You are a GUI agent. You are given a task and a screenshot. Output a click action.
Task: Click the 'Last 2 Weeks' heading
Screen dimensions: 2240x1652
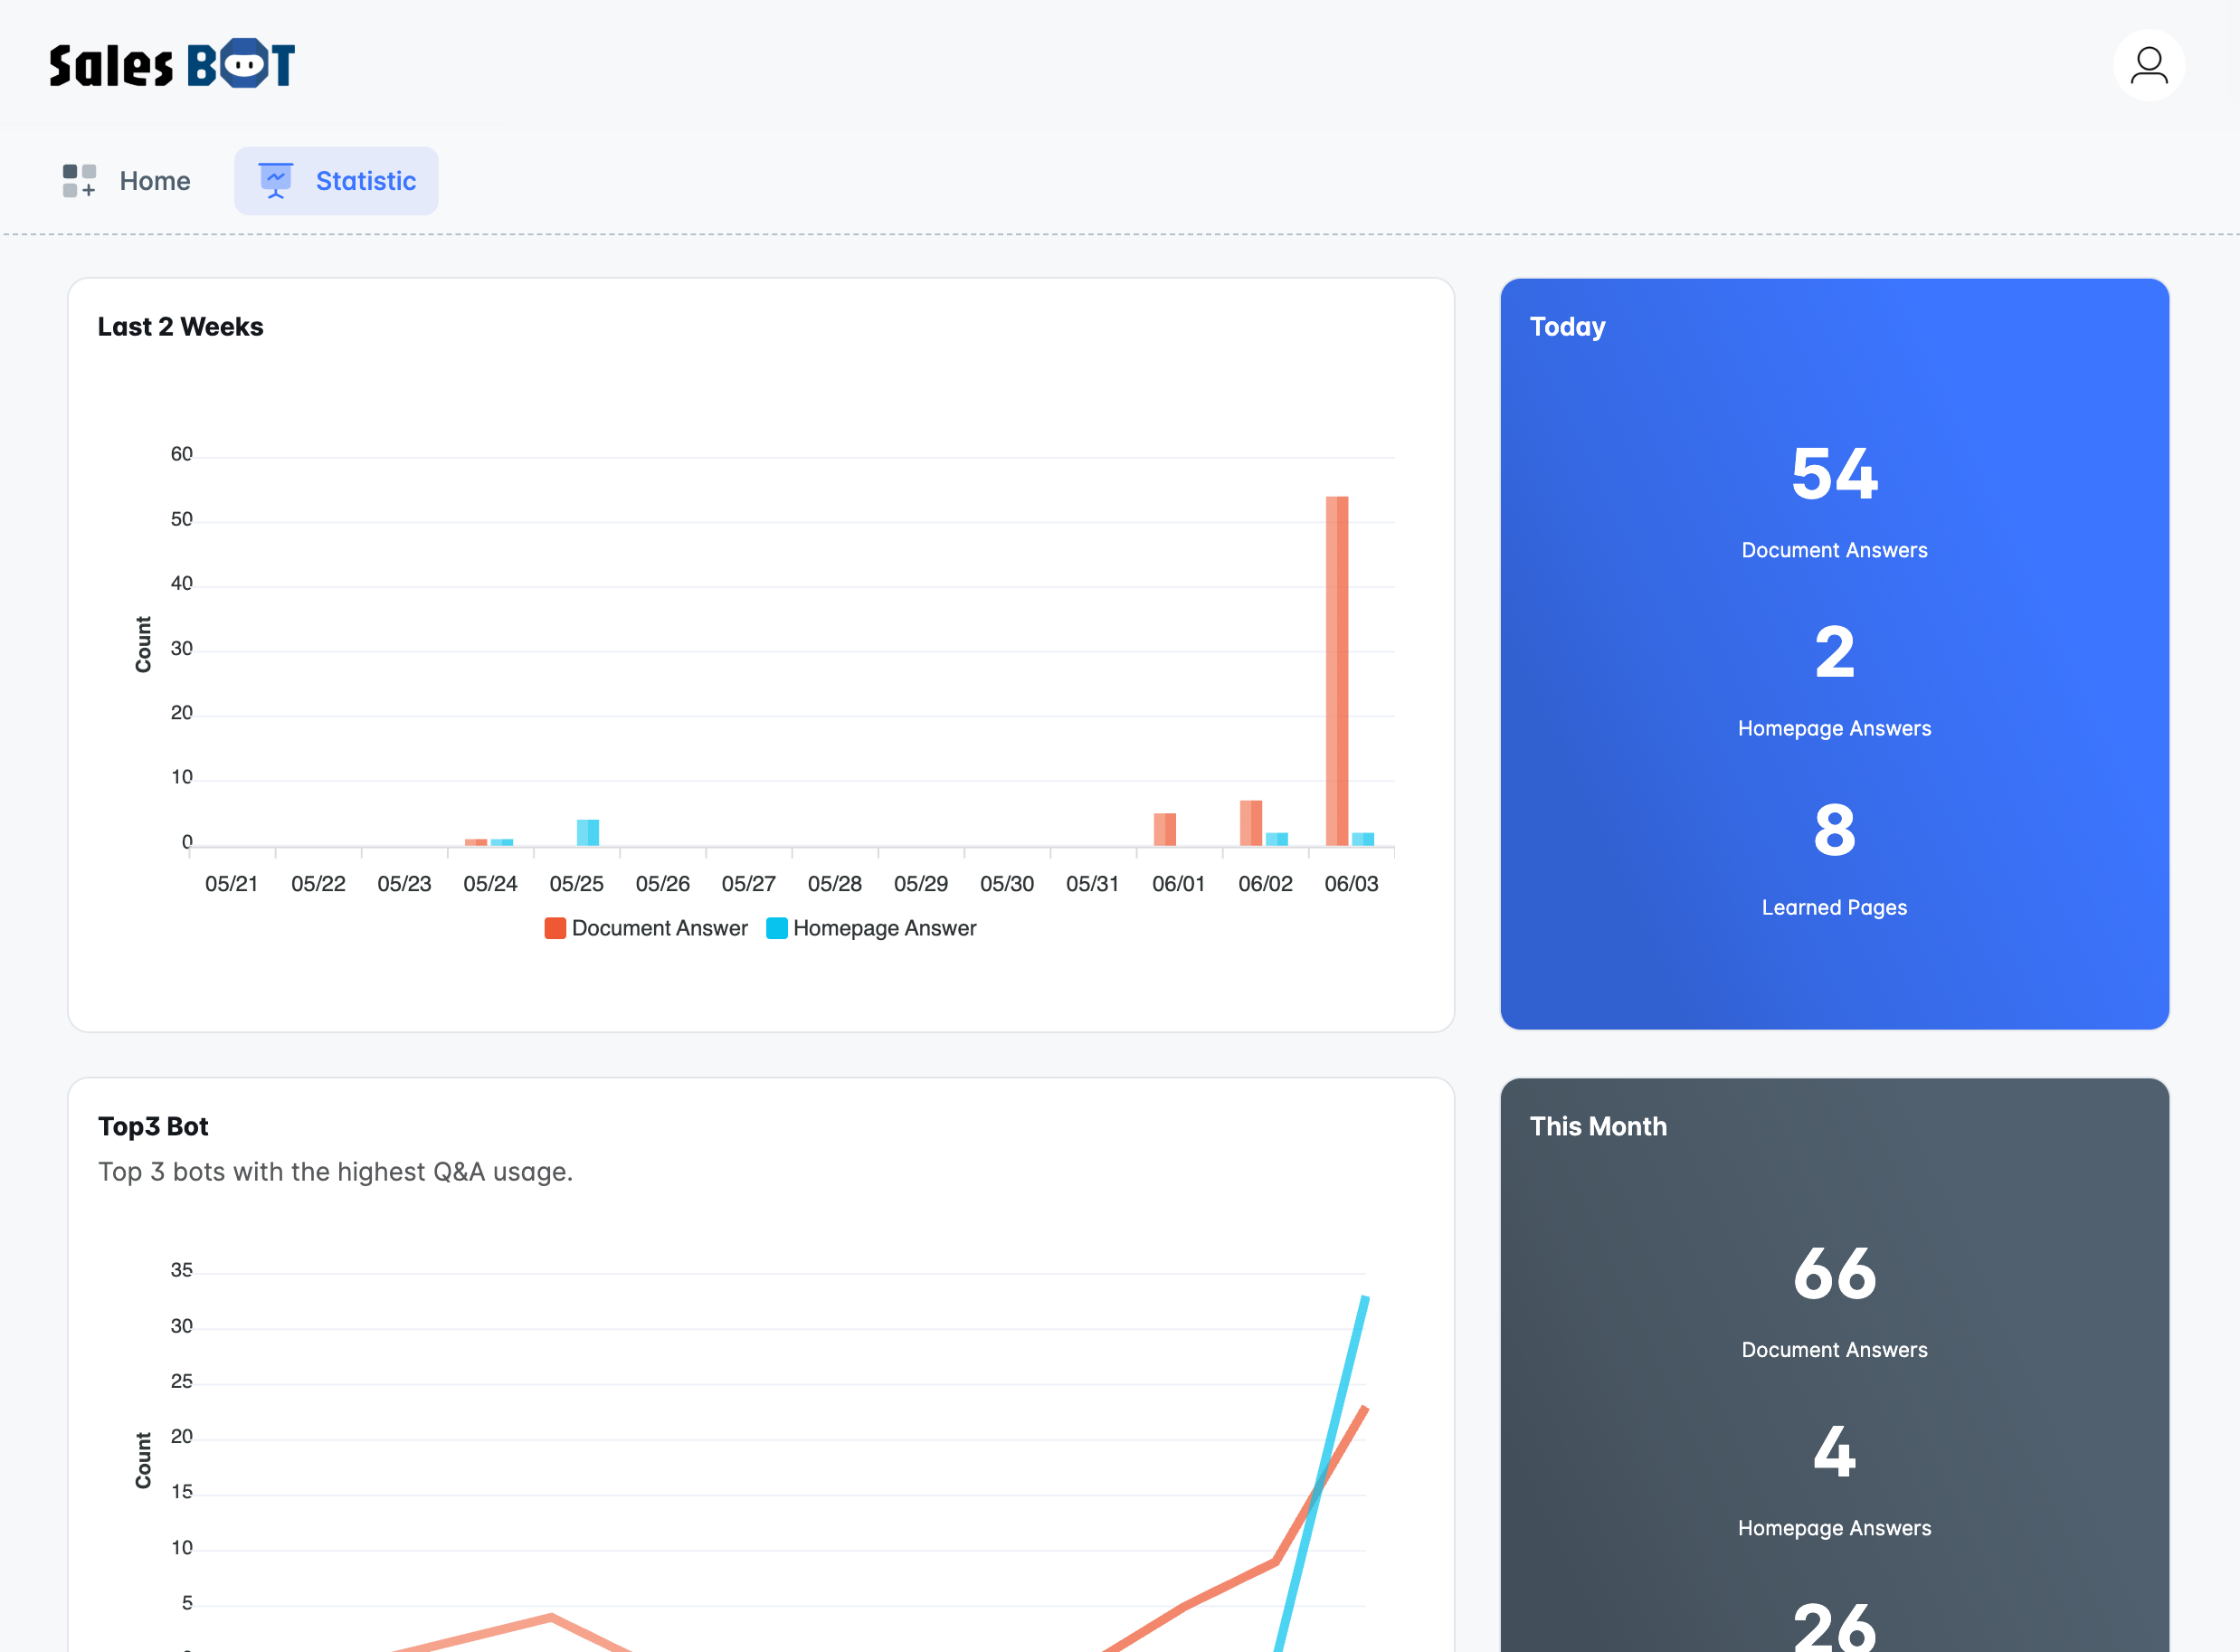[181, 327]
